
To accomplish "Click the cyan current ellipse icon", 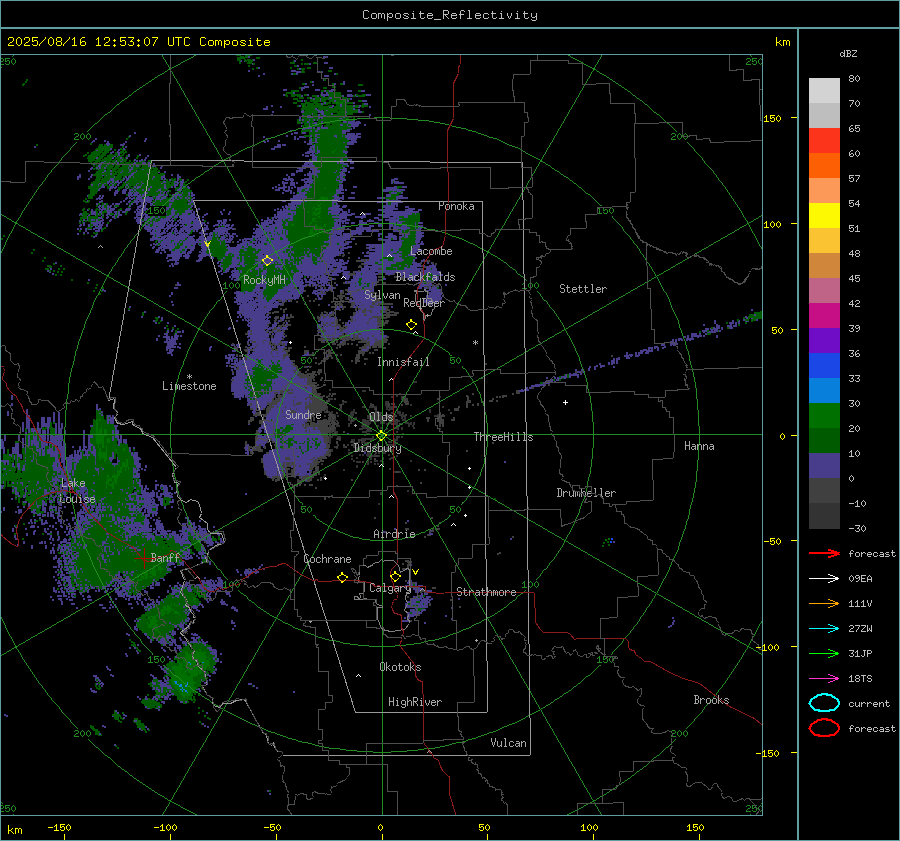I will click(824, 703).
